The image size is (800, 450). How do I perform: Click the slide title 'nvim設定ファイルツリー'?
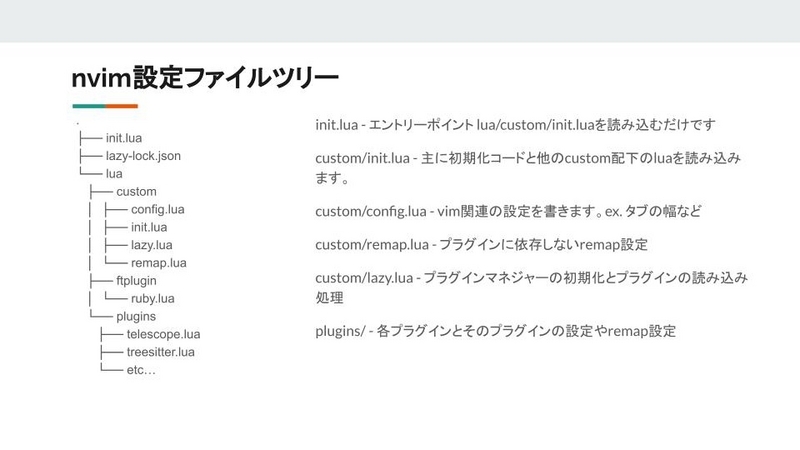(x=205, y=78)
